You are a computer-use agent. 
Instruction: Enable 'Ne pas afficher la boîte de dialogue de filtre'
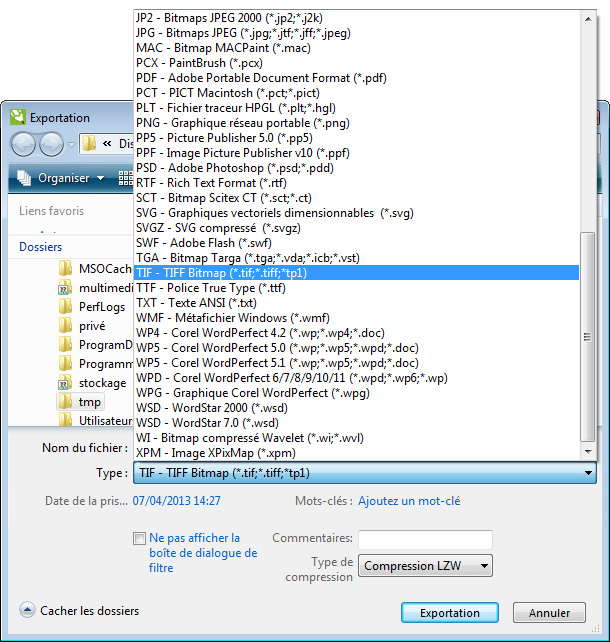click(140, 539)
